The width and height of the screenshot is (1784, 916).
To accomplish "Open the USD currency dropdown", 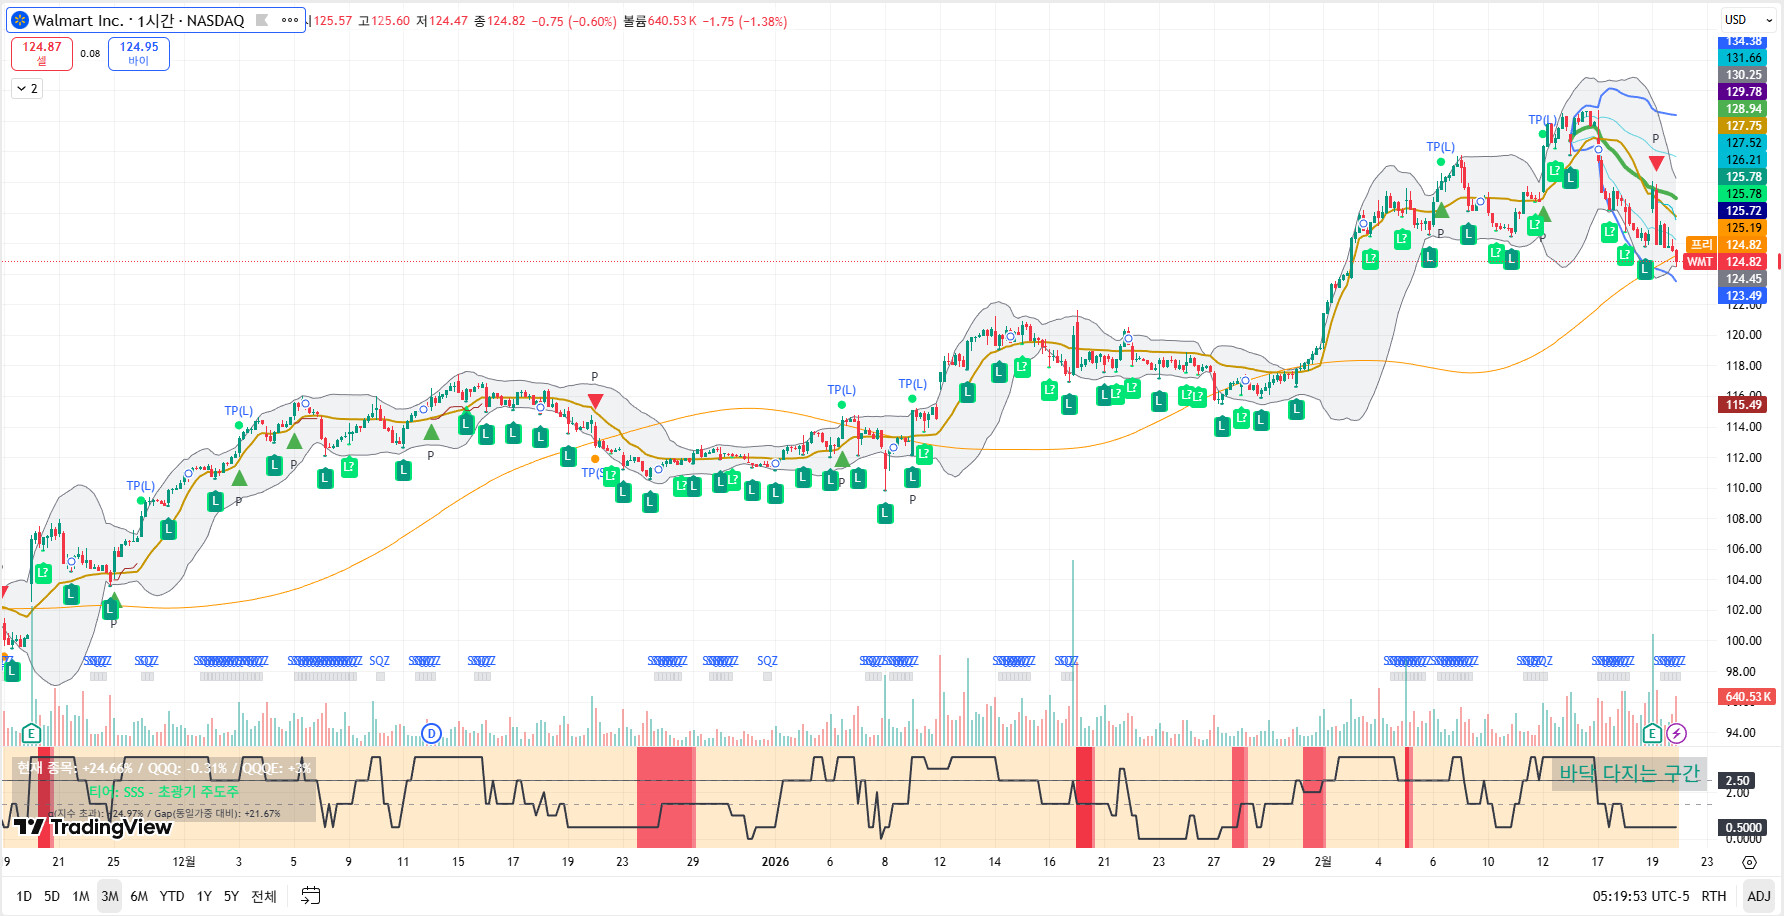I will 1748,20.
